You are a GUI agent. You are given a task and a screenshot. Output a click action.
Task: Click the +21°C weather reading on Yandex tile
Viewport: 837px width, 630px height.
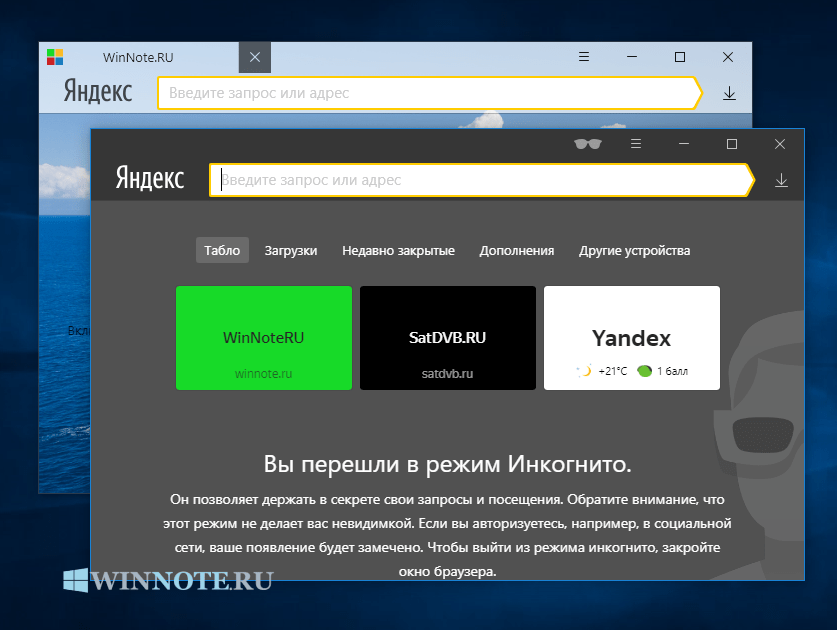[x=612, y=371]
